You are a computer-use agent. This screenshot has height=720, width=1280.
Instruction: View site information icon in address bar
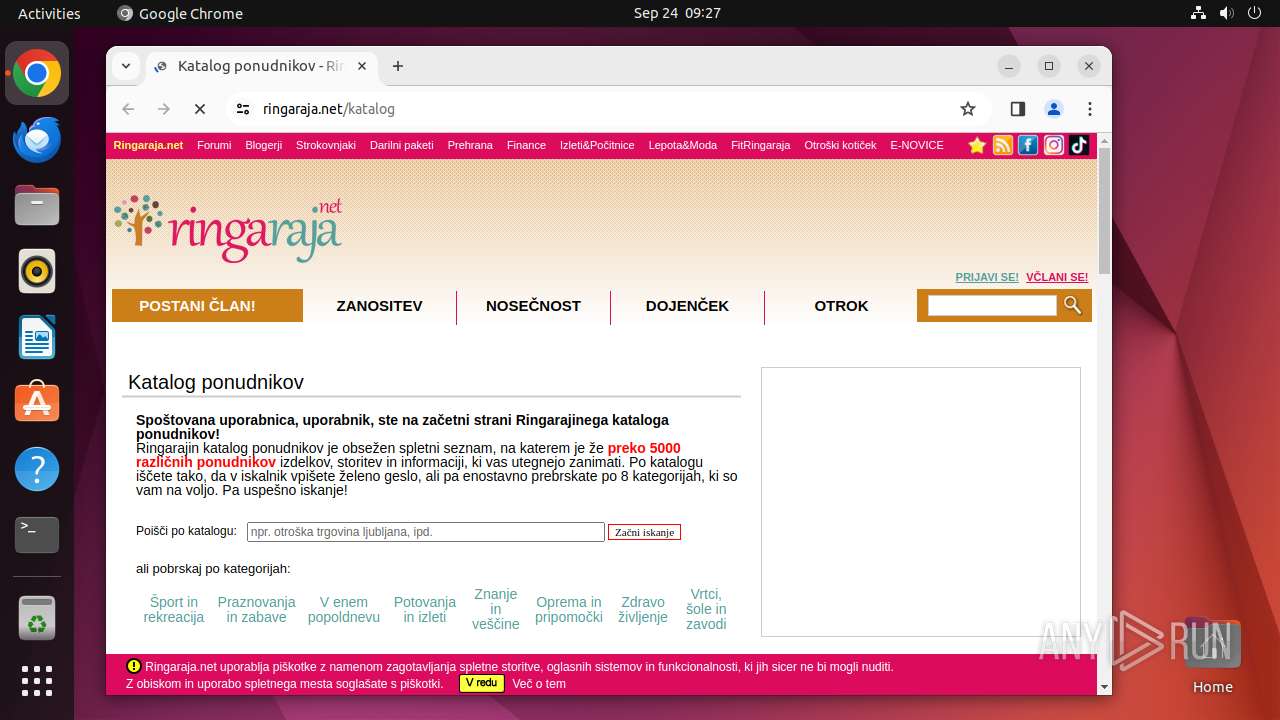point(243,109)
